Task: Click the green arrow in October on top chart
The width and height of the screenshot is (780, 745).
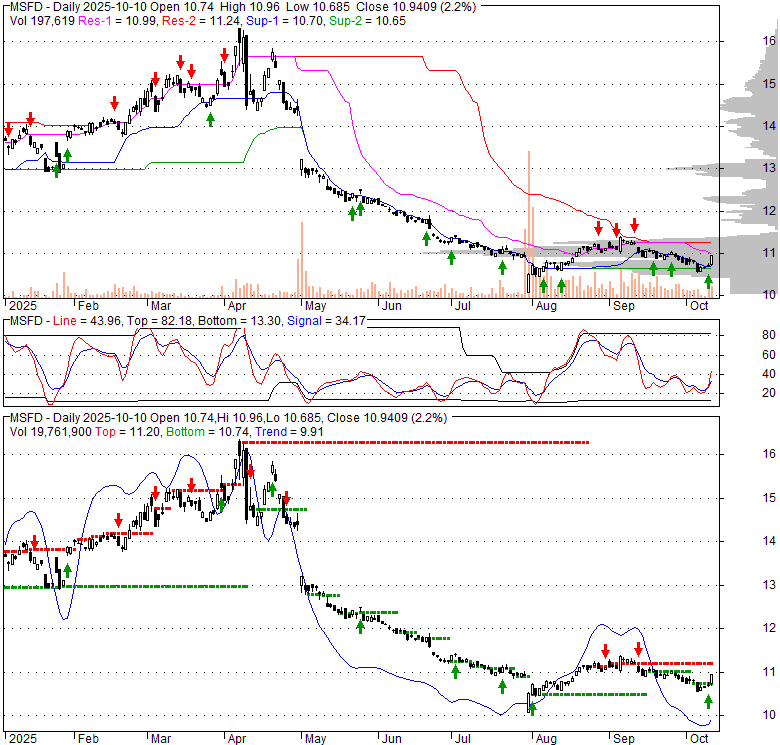Action: [x=709, y=282]
